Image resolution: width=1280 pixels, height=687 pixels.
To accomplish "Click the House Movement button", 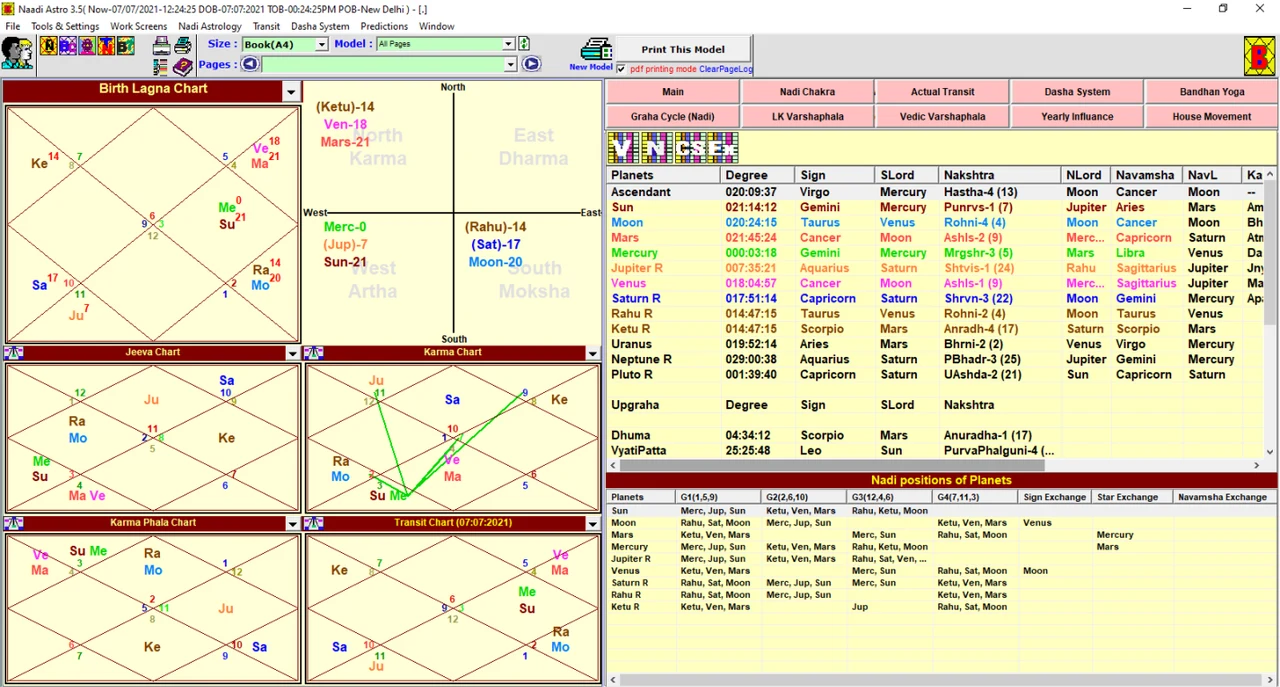I will pyautogui.click(x=1212, y=116).
